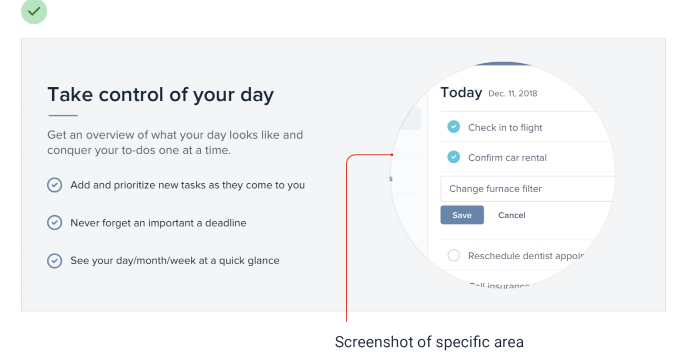The height and width of the screenshot is (363, 695).
Task: Click the Cancel link
Action: pos(511,215)
